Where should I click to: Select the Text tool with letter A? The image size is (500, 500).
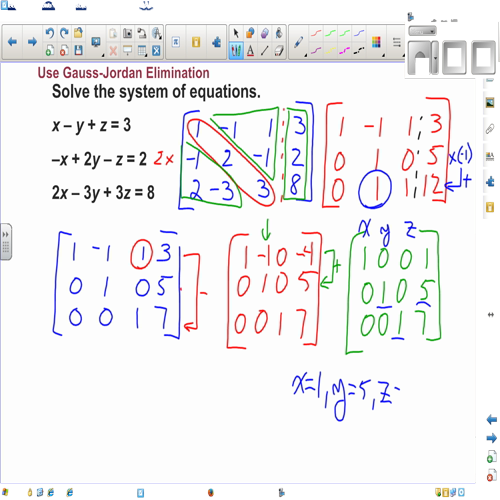(250, 51)
